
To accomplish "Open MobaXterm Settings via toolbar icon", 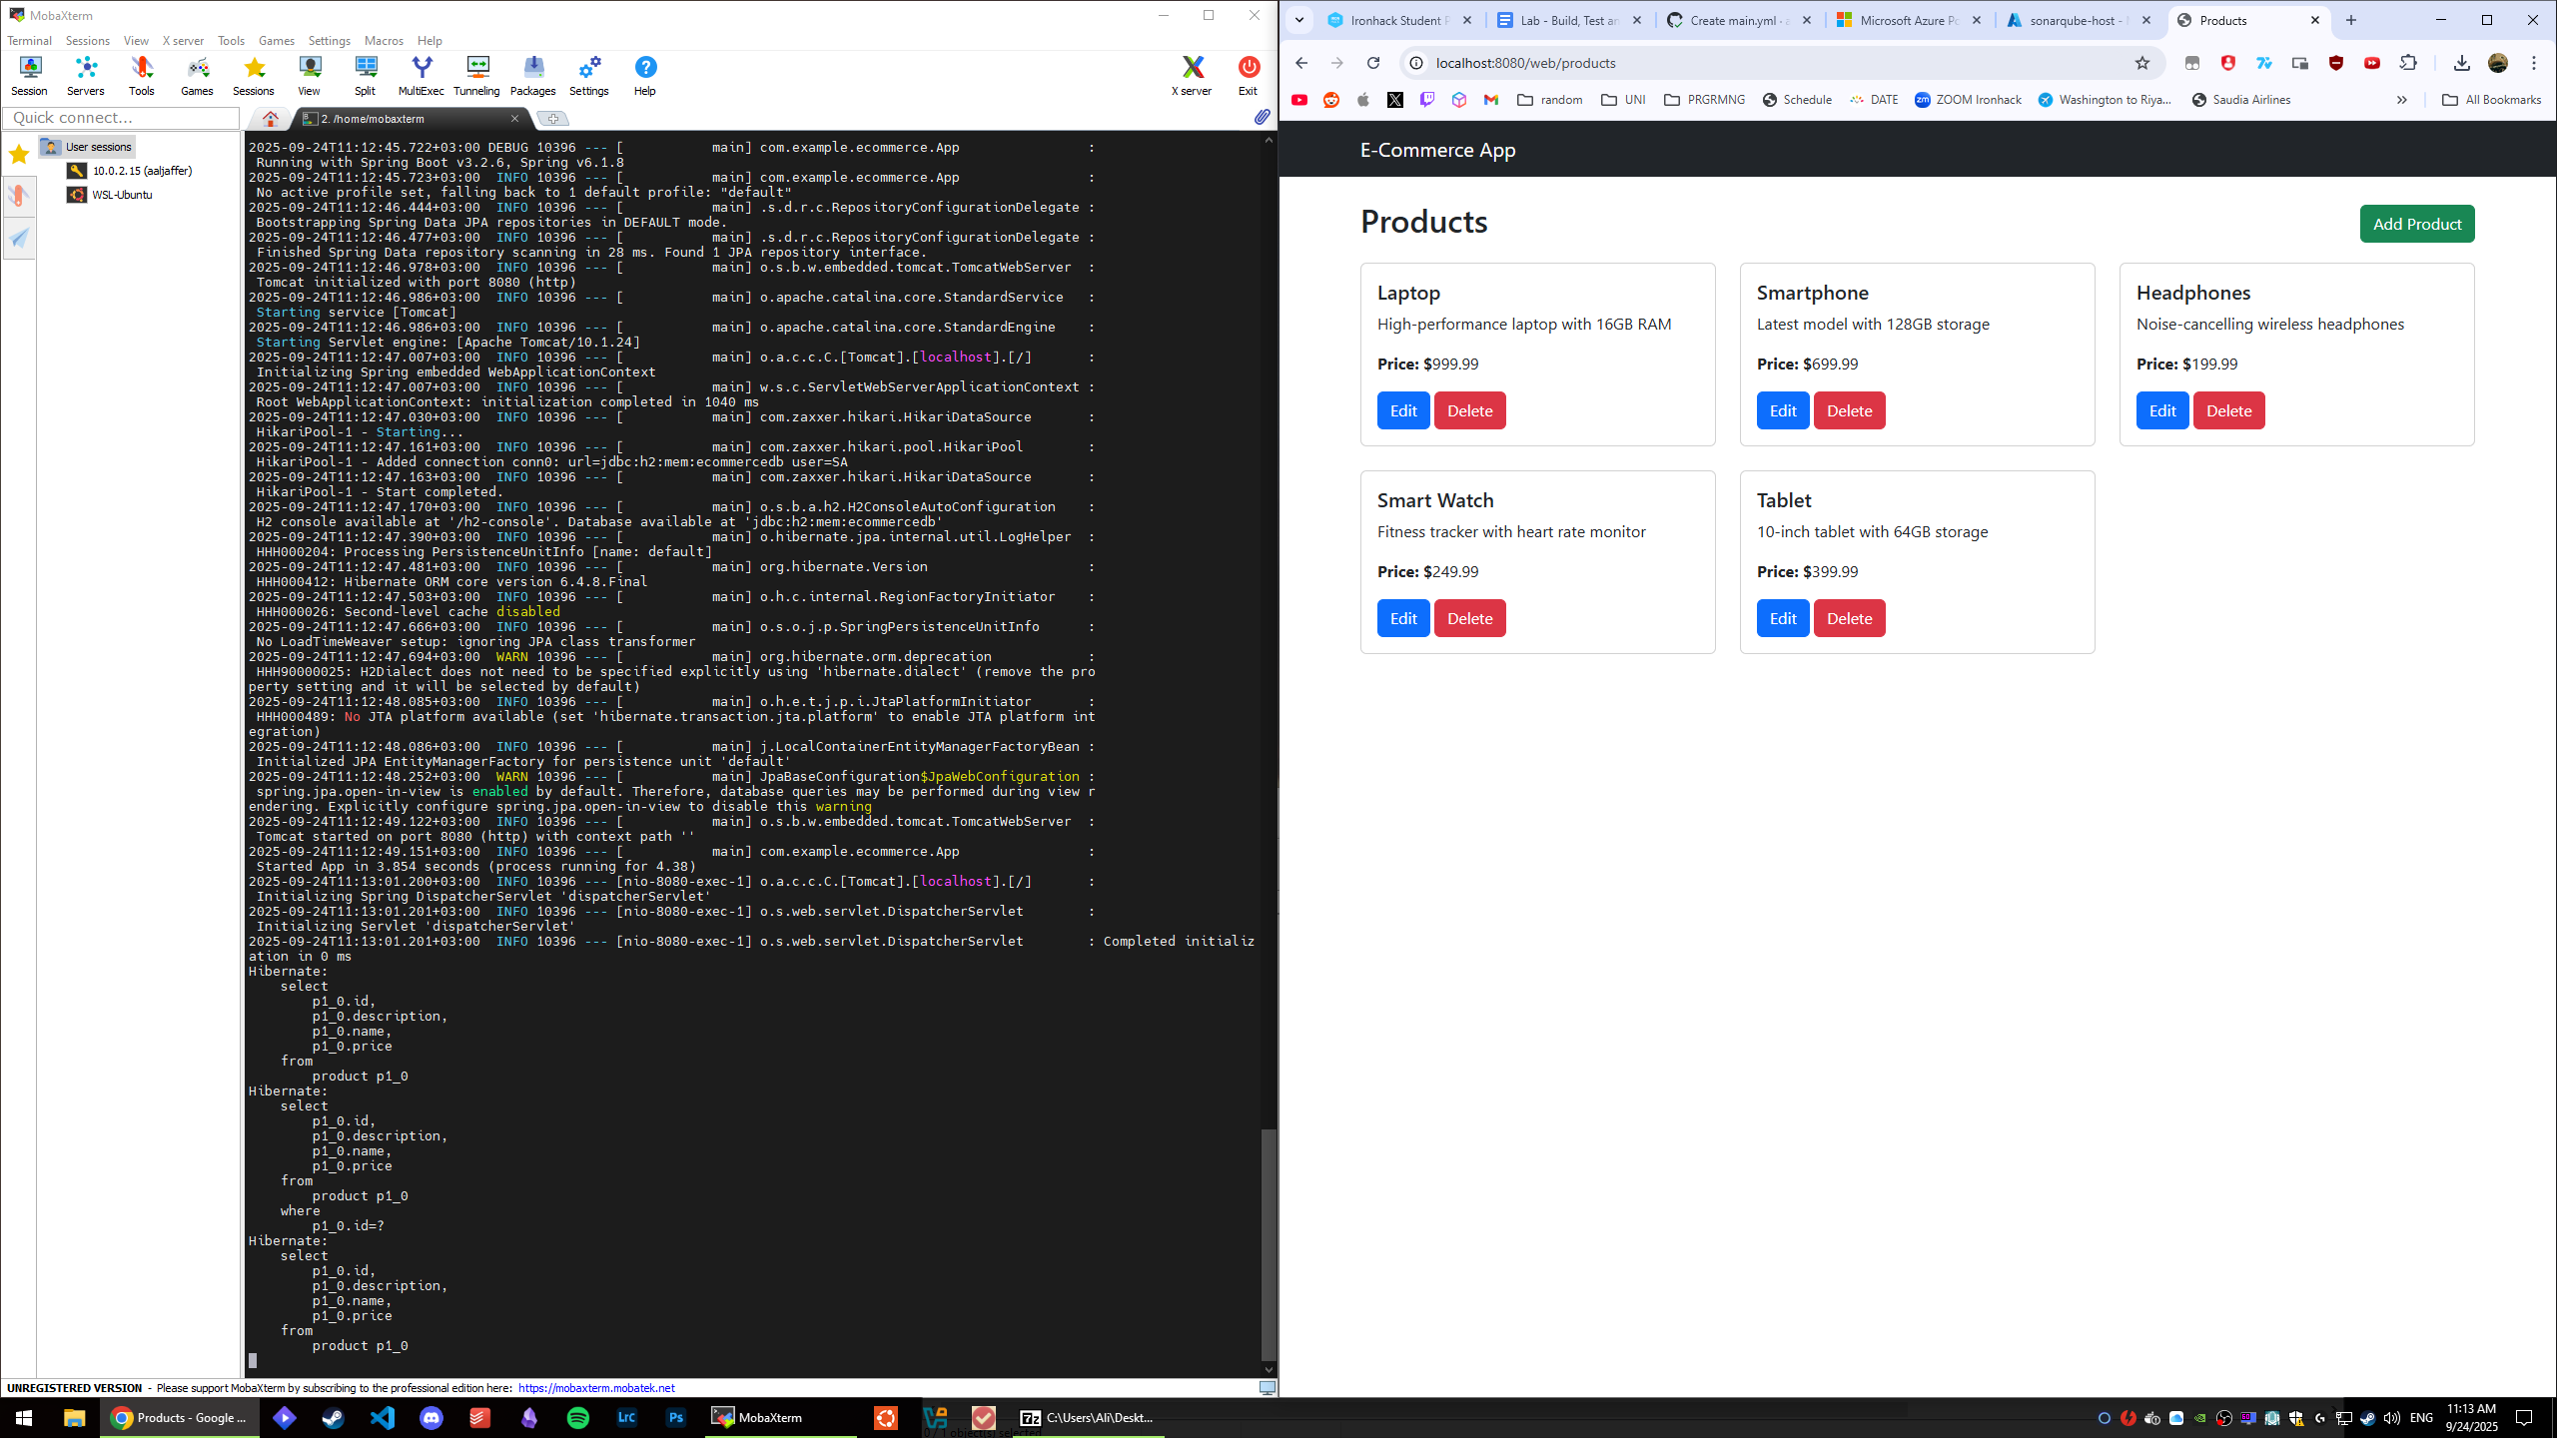I will [x=588, y=70].
